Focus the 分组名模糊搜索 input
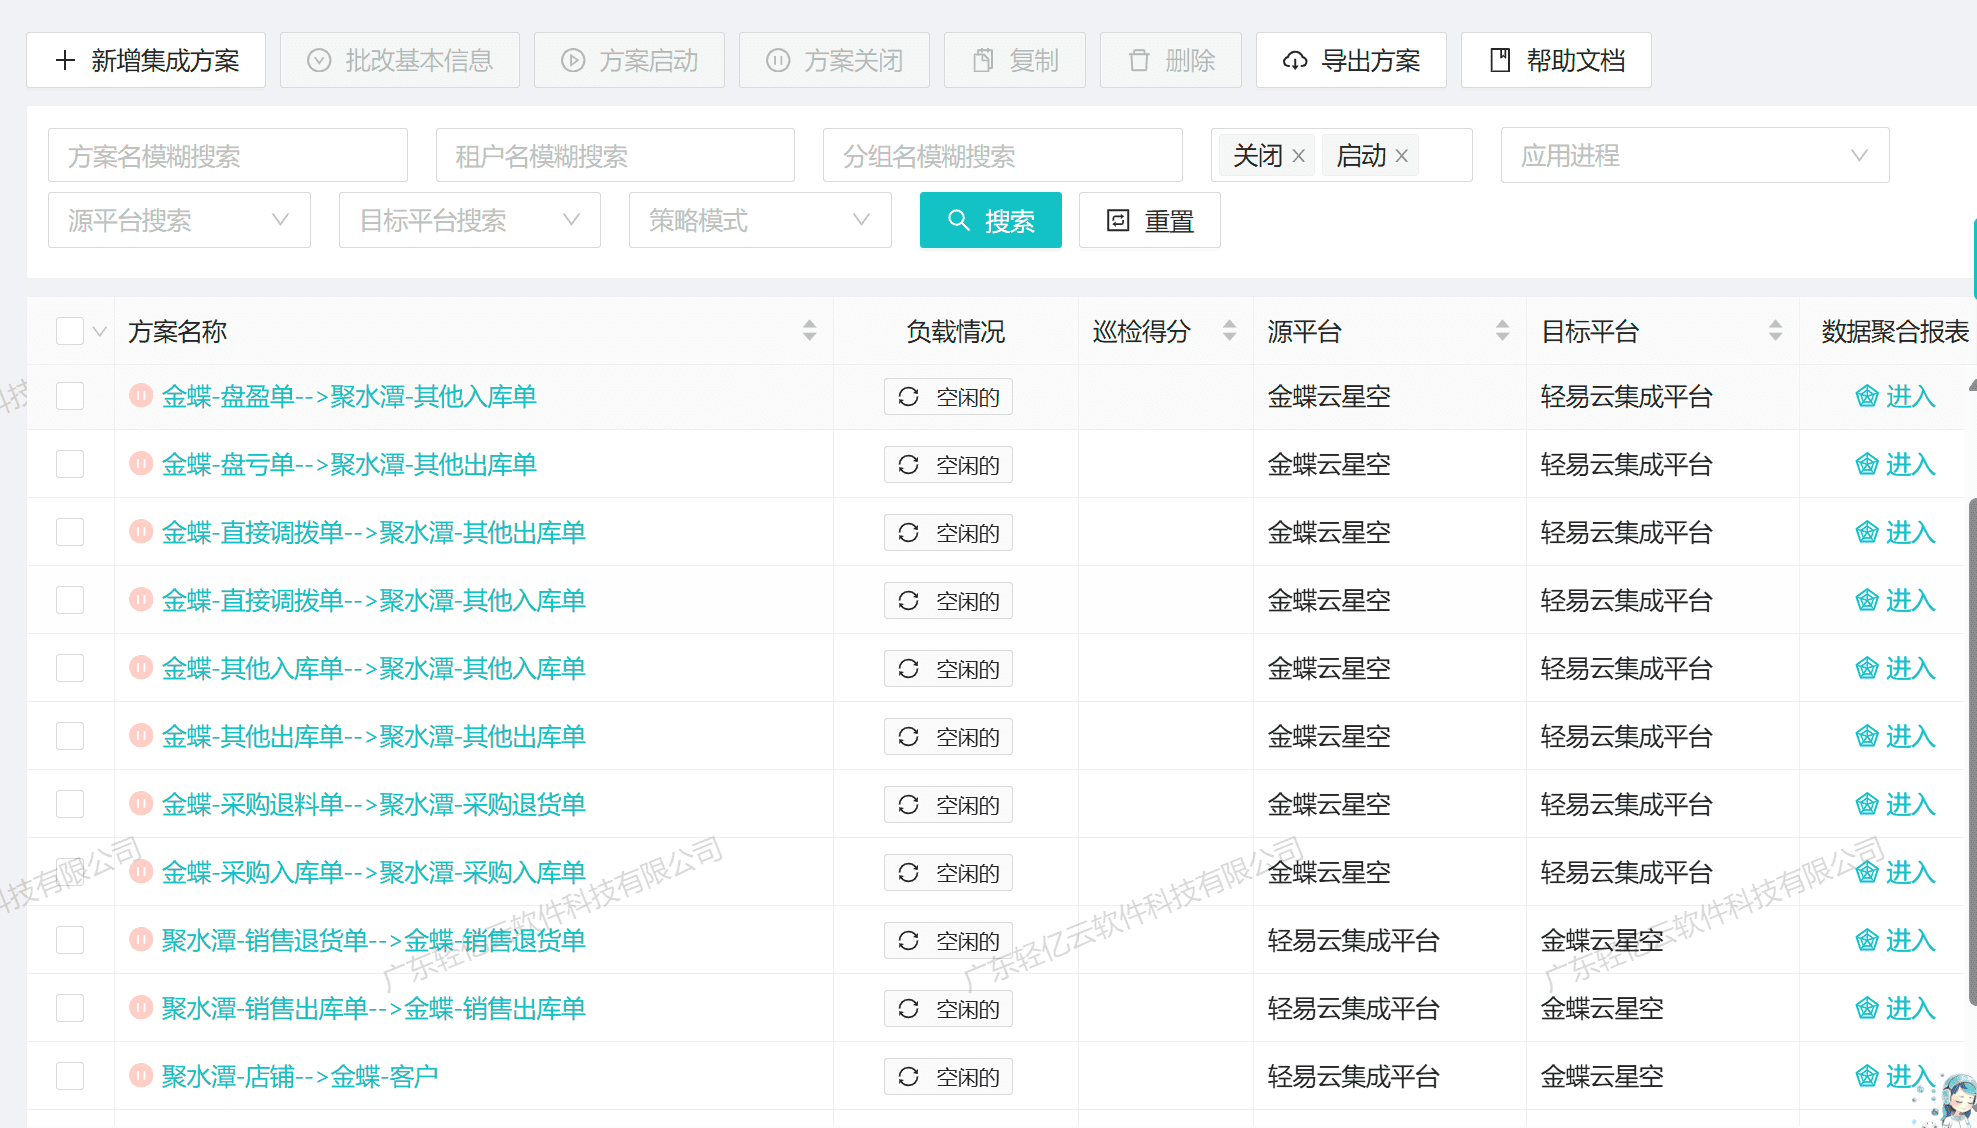The width and height of the screenshot is (1977, 1128). pos(1003,156)
